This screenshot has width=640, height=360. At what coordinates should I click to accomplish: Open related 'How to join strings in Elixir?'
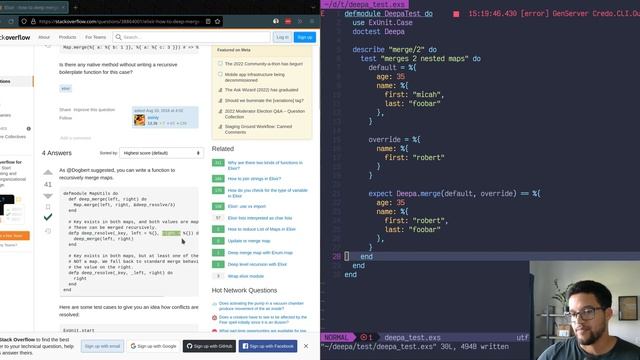coord(254,179)
